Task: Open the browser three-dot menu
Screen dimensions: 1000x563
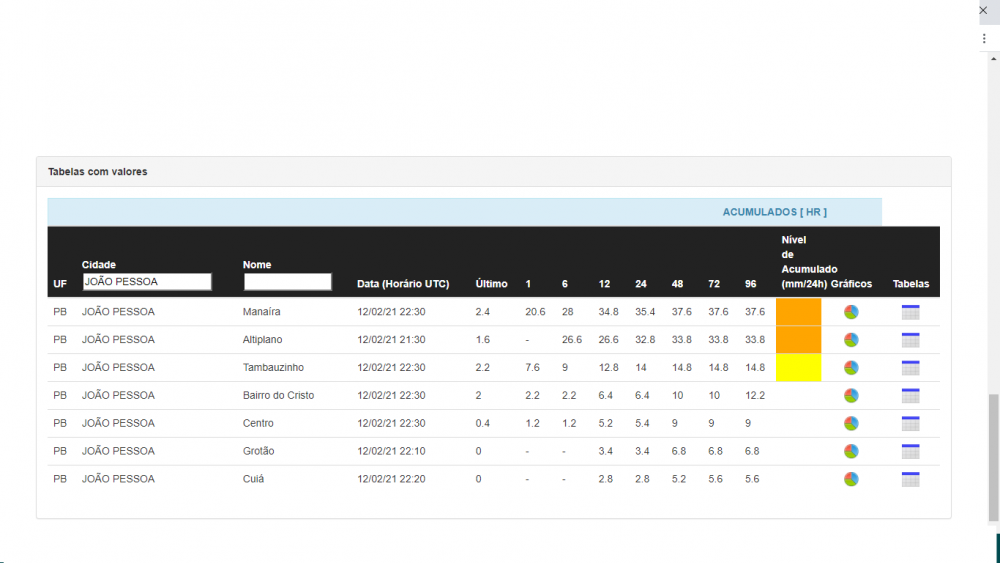Action: (x=984, y=38)
